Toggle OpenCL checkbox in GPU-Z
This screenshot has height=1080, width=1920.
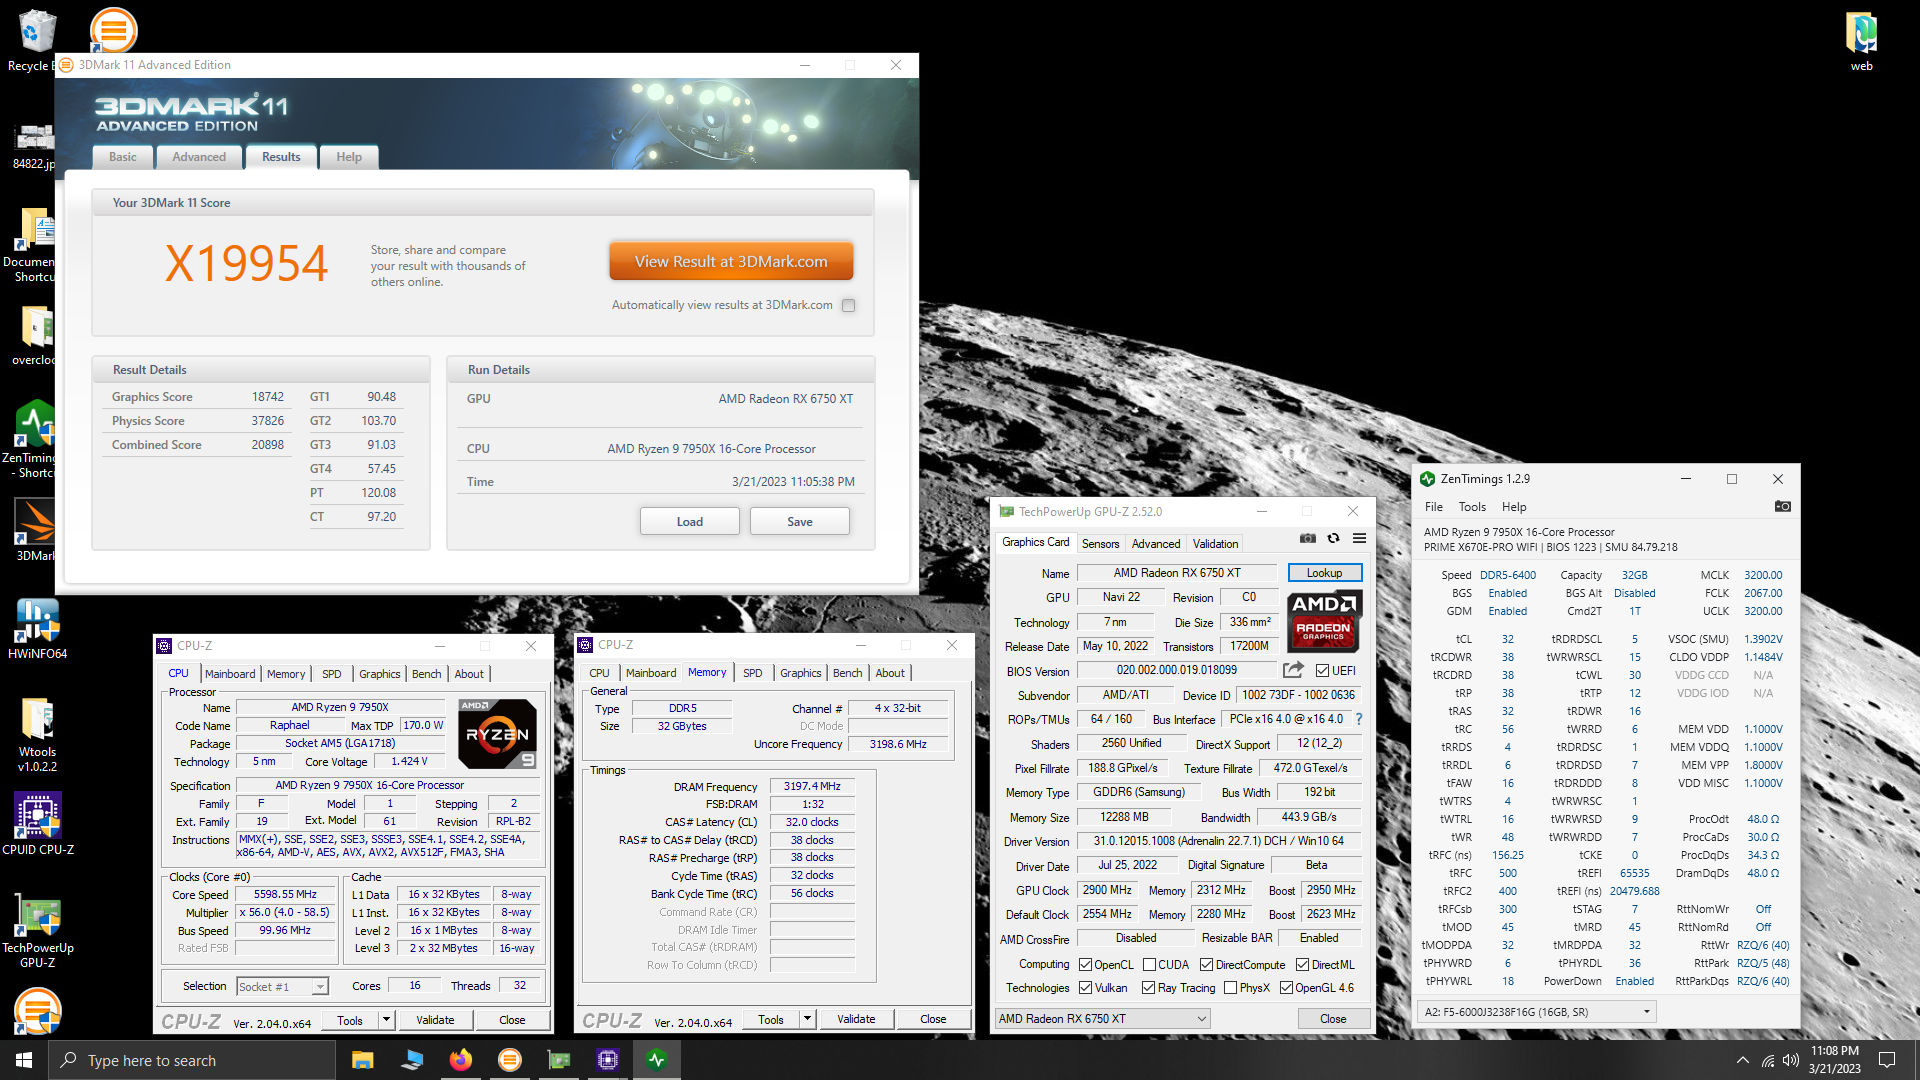pos(1085,965)
